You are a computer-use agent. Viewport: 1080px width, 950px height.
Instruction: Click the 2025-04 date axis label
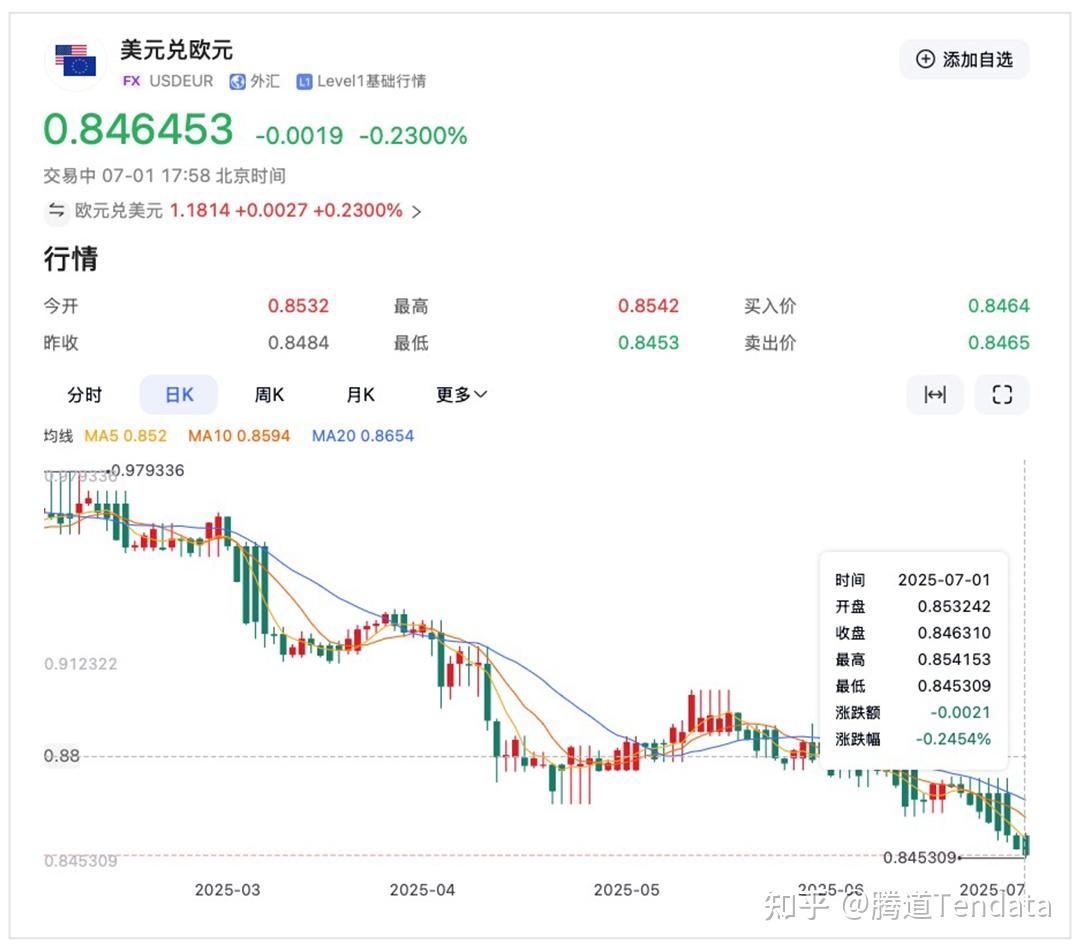click(x=422, y=890)
